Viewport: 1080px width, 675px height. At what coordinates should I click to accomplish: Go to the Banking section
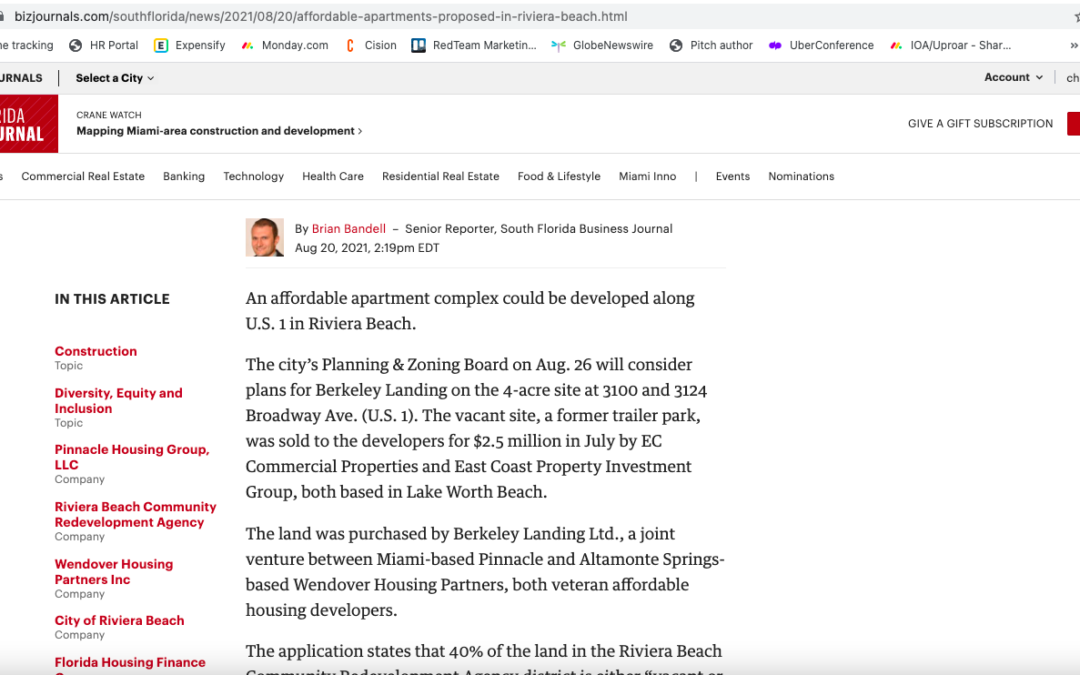(184, 176)
